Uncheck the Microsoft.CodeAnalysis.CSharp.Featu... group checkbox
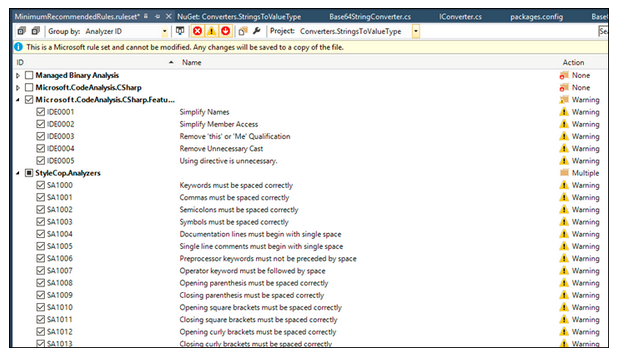Image resolution: width=619 pixels, height=360 pixels. point(29,99)
